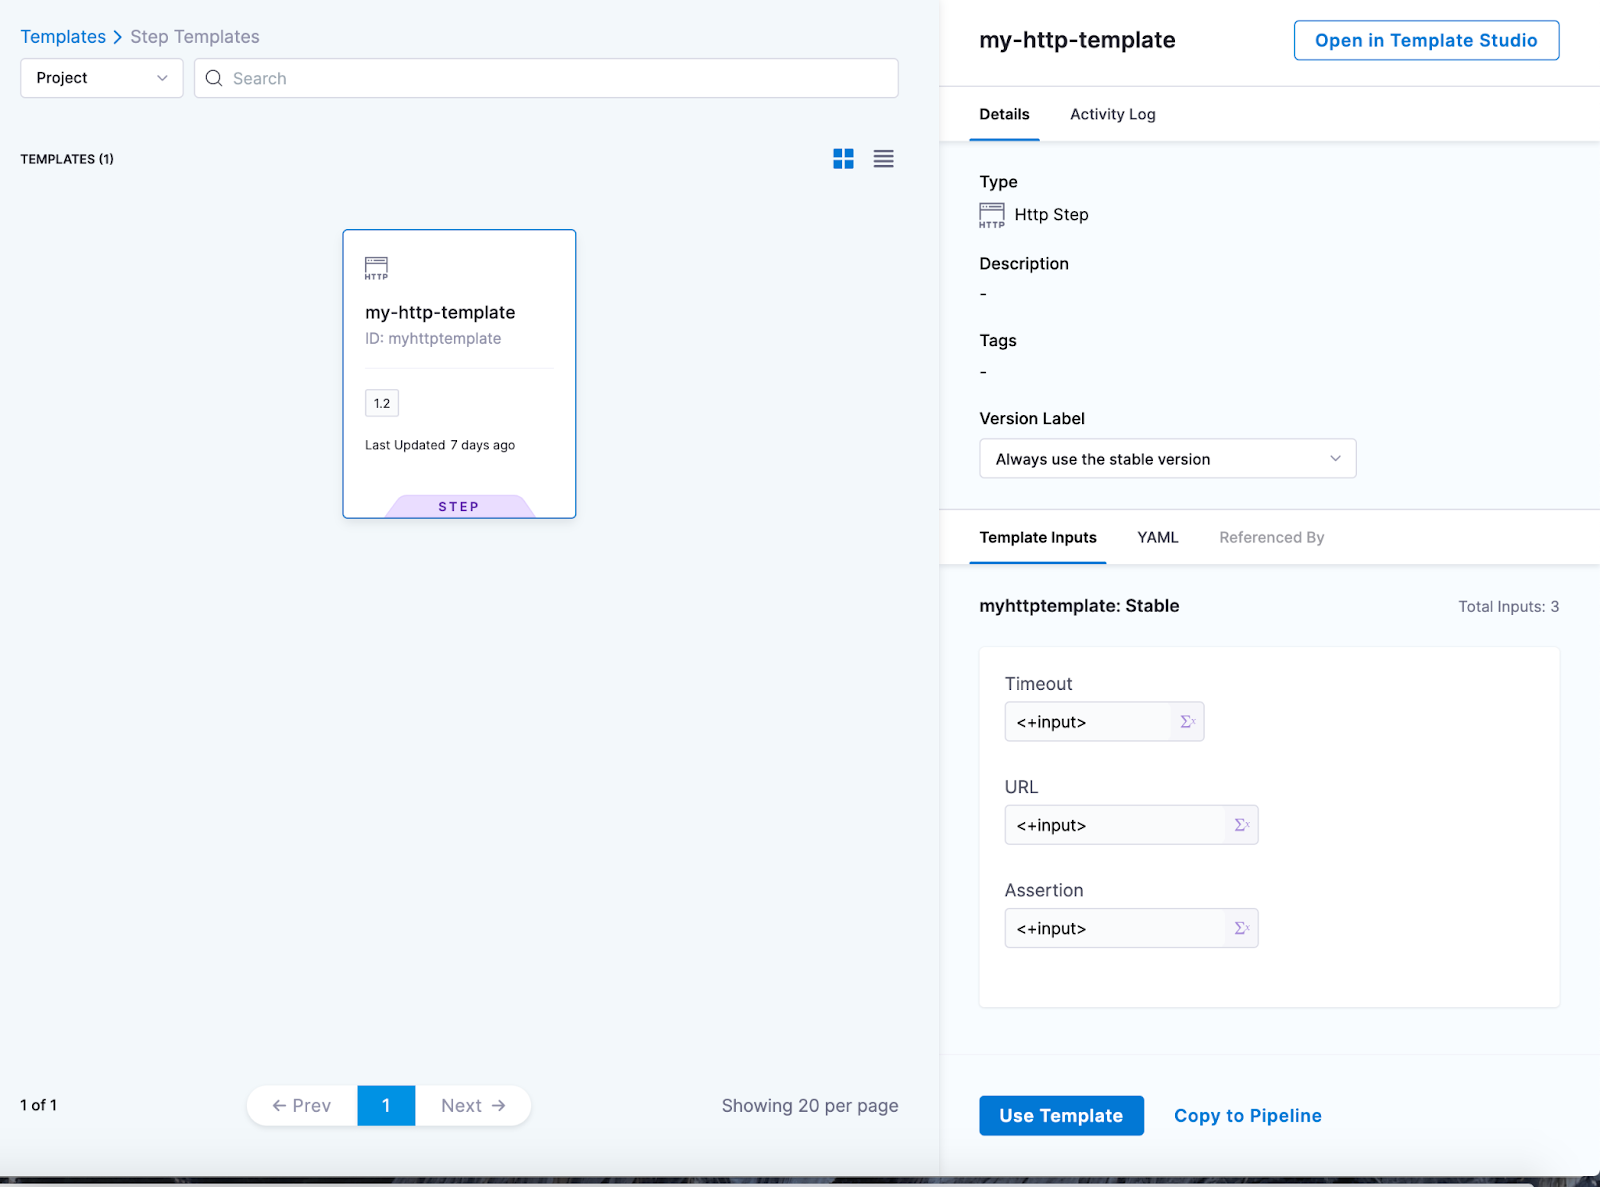This screenshot has width=1600, height=1187.
Task: Click Use Template button
Action: [1061, 1115]
